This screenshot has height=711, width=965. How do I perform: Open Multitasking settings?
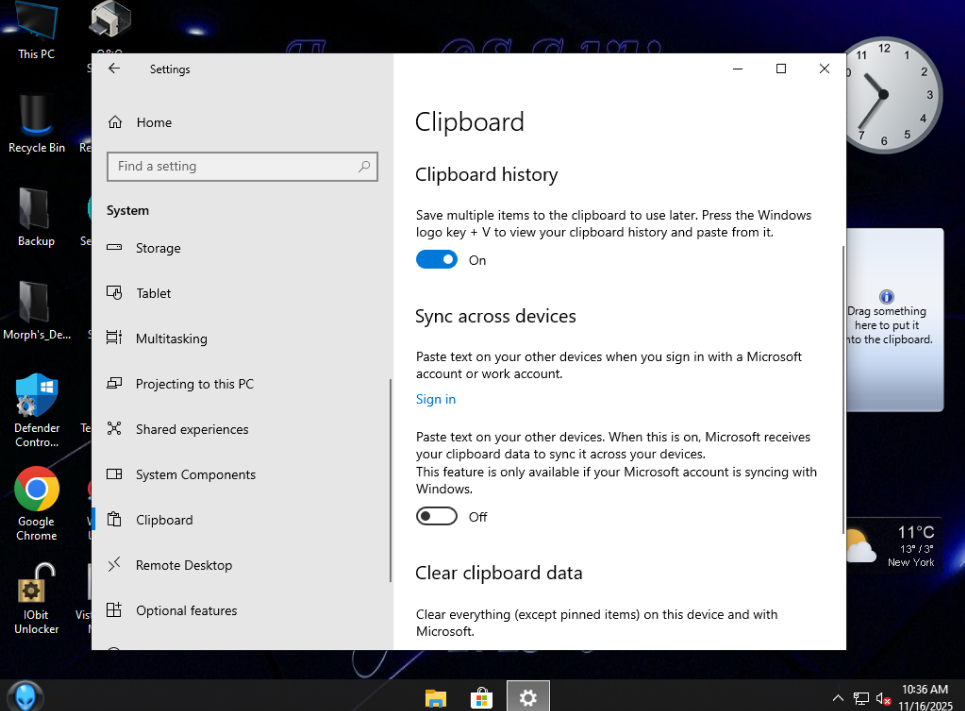point(171,339)
